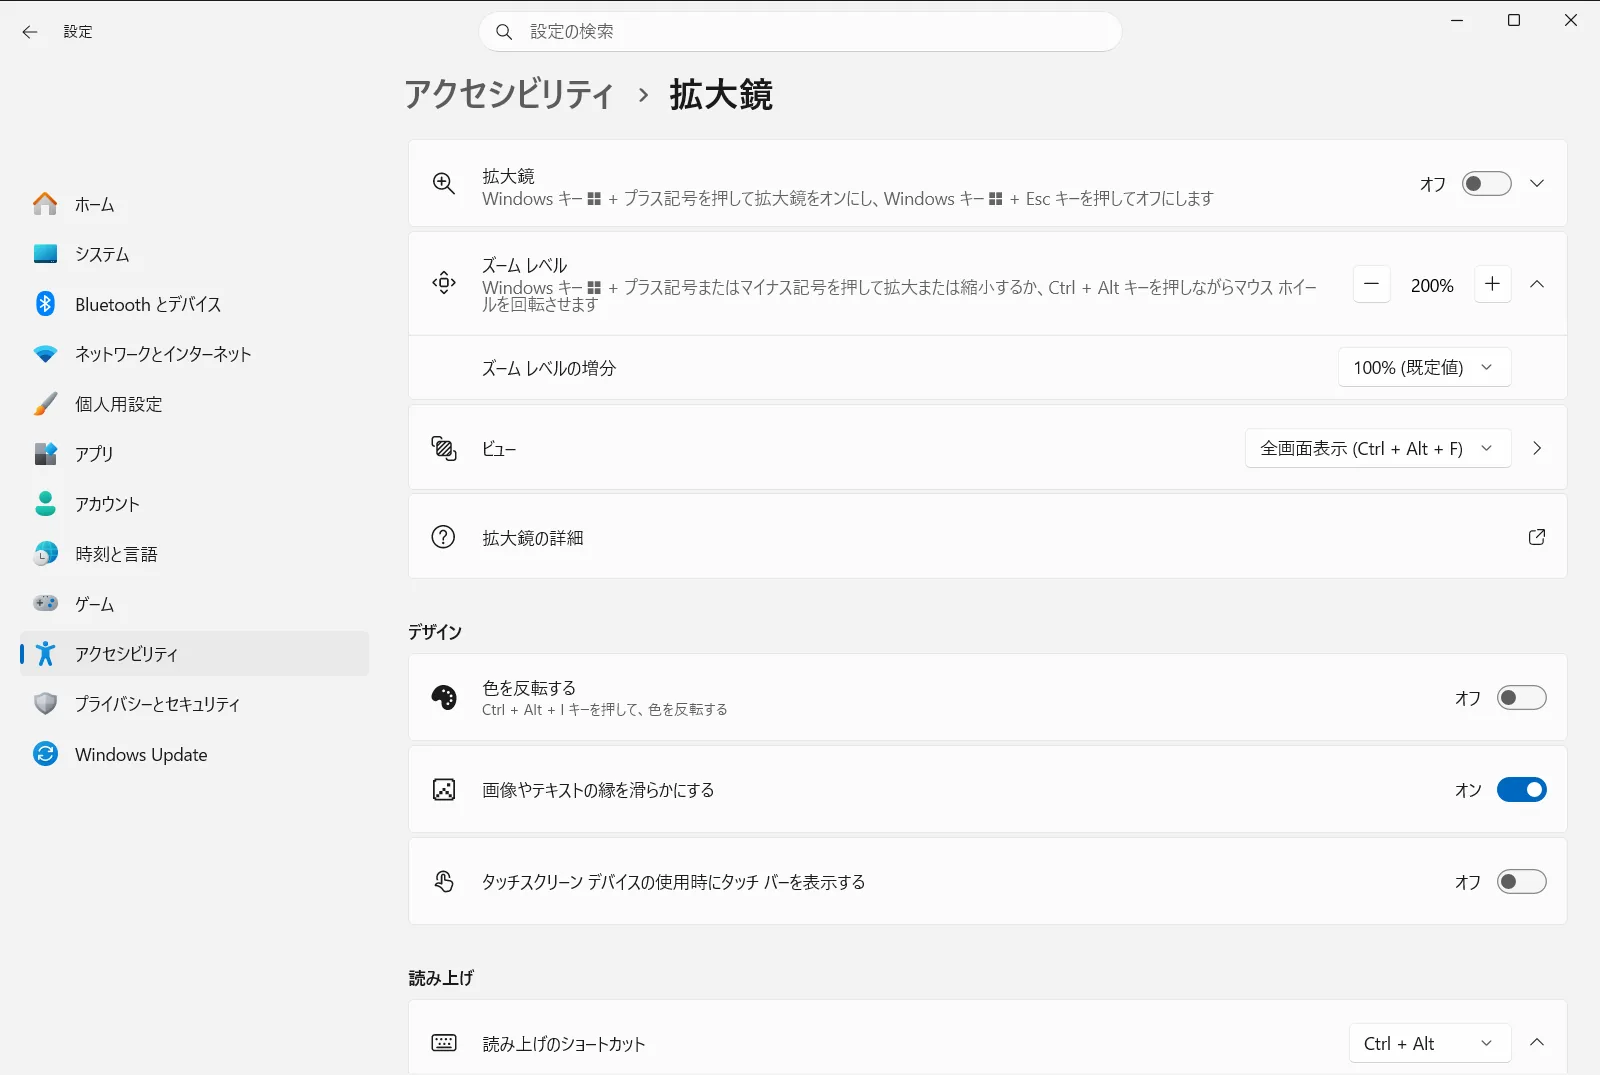Open ホーム in the sidebar

tap(194, 204)
